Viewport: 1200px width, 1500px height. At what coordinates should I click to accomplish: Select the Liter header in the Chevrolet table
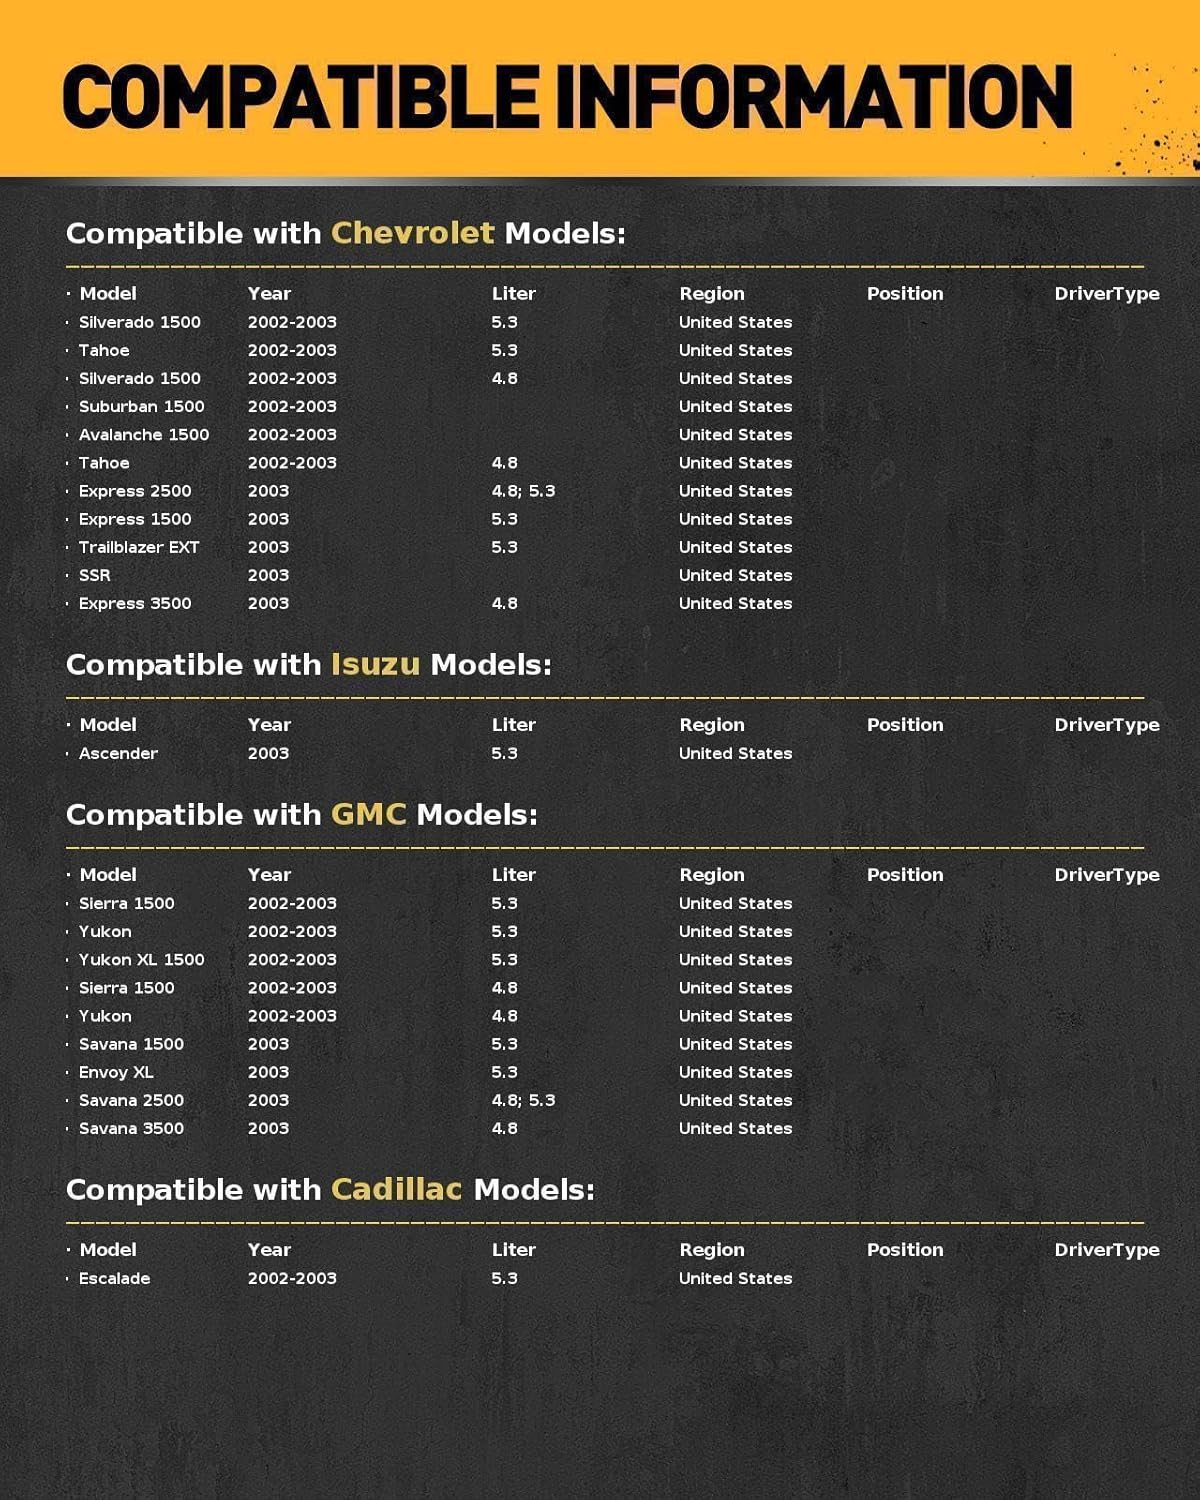pos(514,293)
